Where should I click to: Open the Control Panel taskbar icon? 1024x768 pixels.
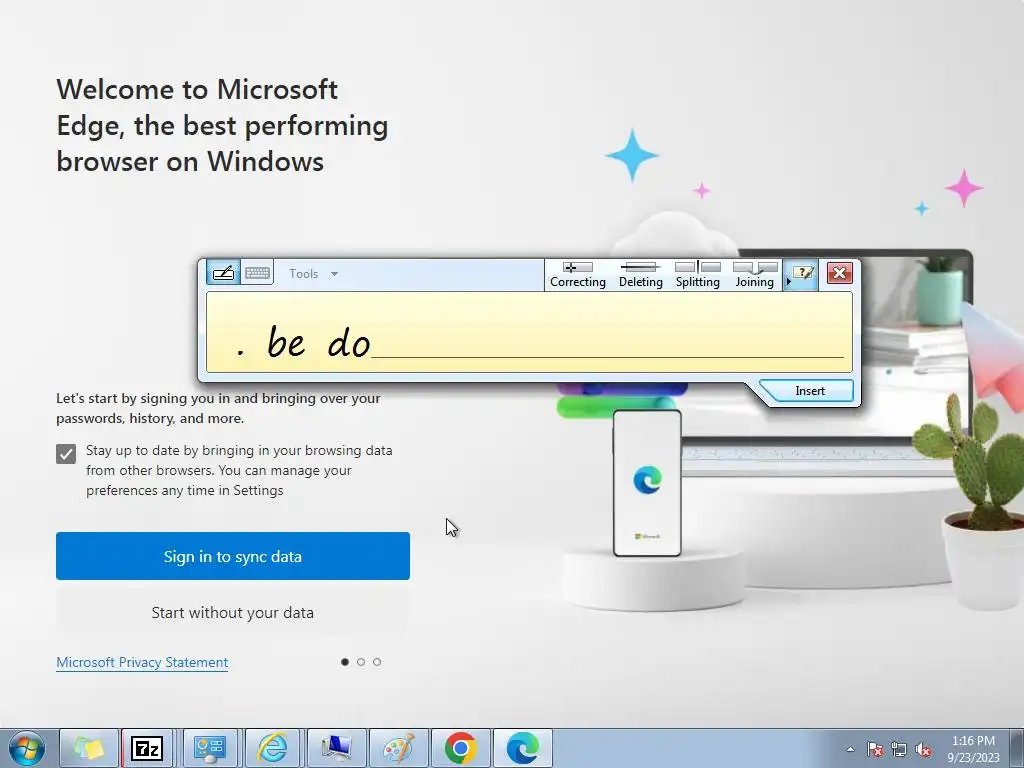[210, 748]
